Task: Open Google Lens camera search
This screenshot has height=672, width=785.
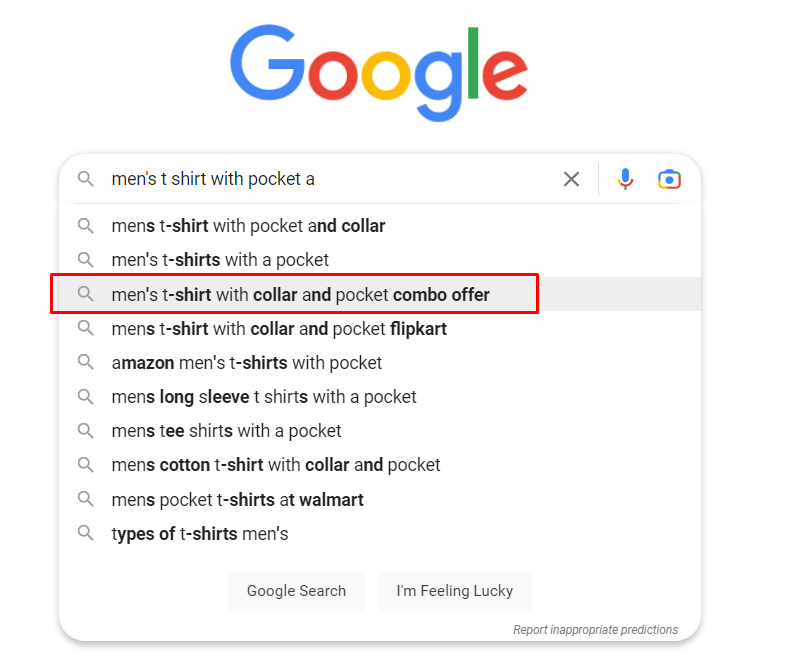Action: (x=669, y=179)
